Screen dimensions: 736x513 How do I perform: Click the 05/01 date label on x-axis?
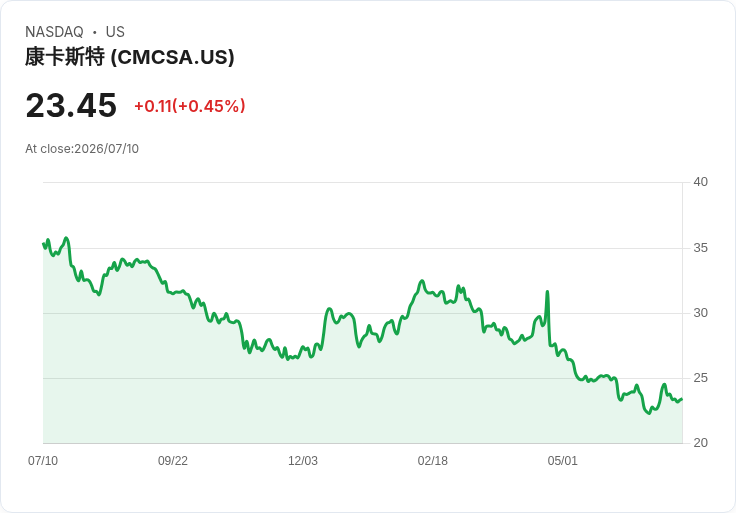[x=562, y=460]
